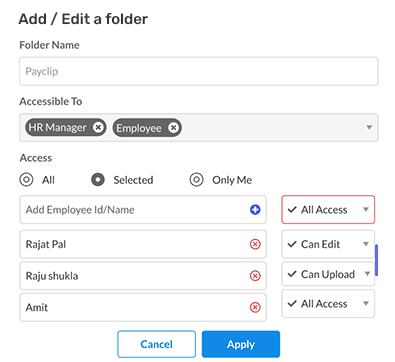Click the HR Manager tag label
This screenshot has height=362, width=395.
click(x=57, y=127)
